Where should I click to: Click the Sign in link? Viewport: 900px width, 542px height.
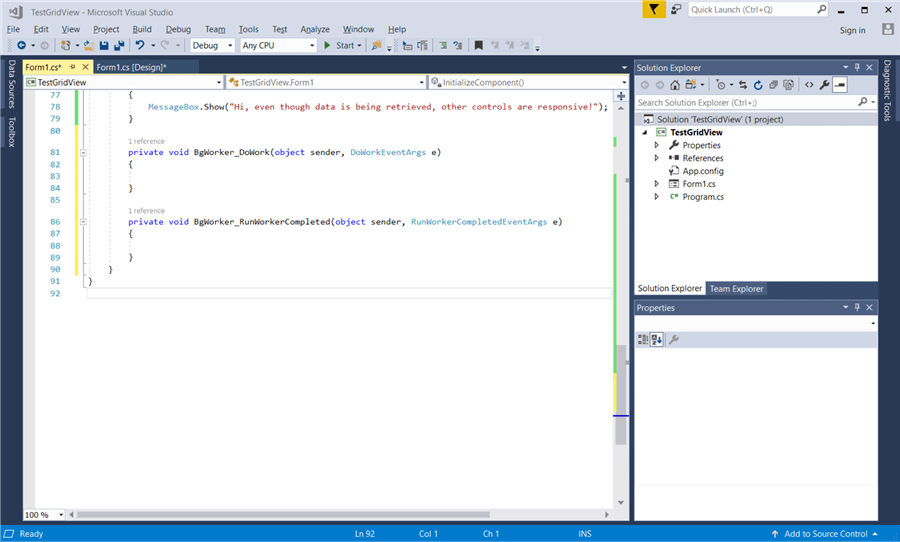pos(852,30)
